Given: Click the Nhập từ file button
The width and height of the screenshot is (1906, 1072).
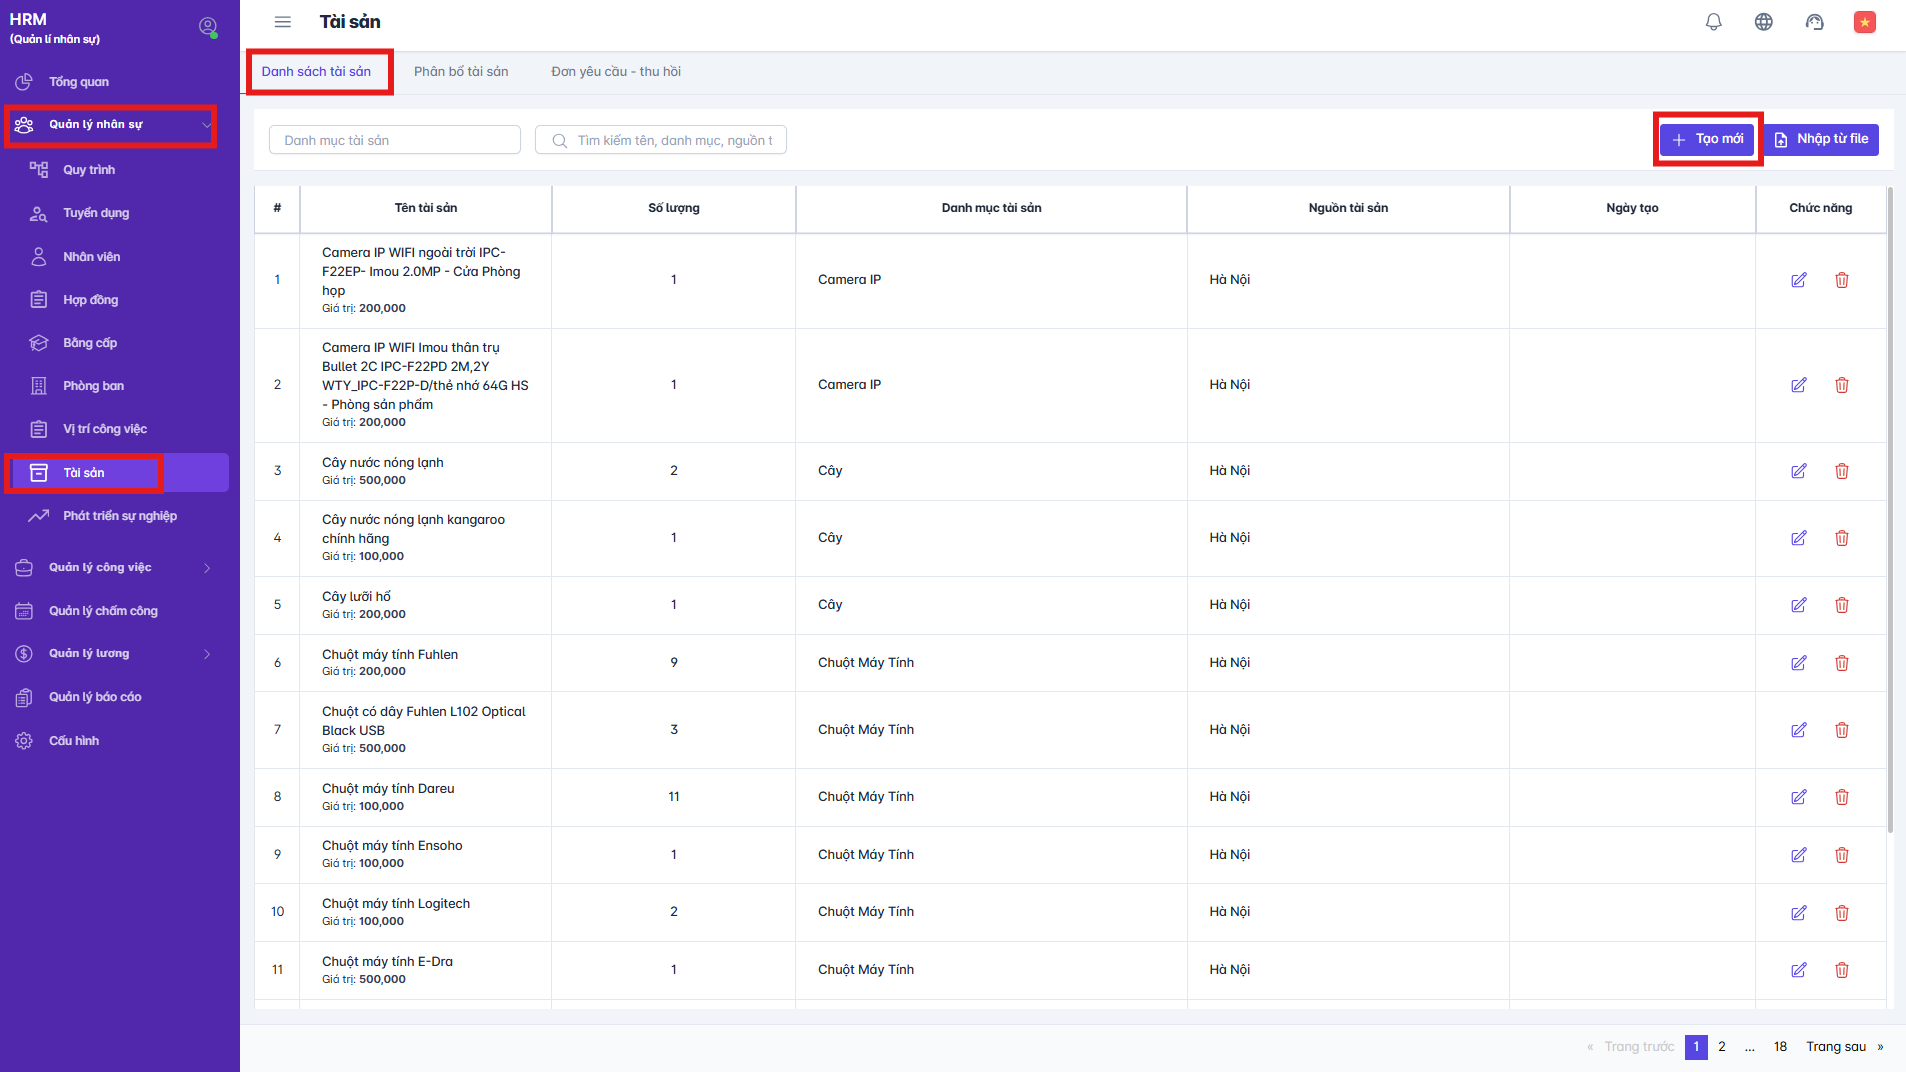Looking at the screenshot, I should (1821, 139).
